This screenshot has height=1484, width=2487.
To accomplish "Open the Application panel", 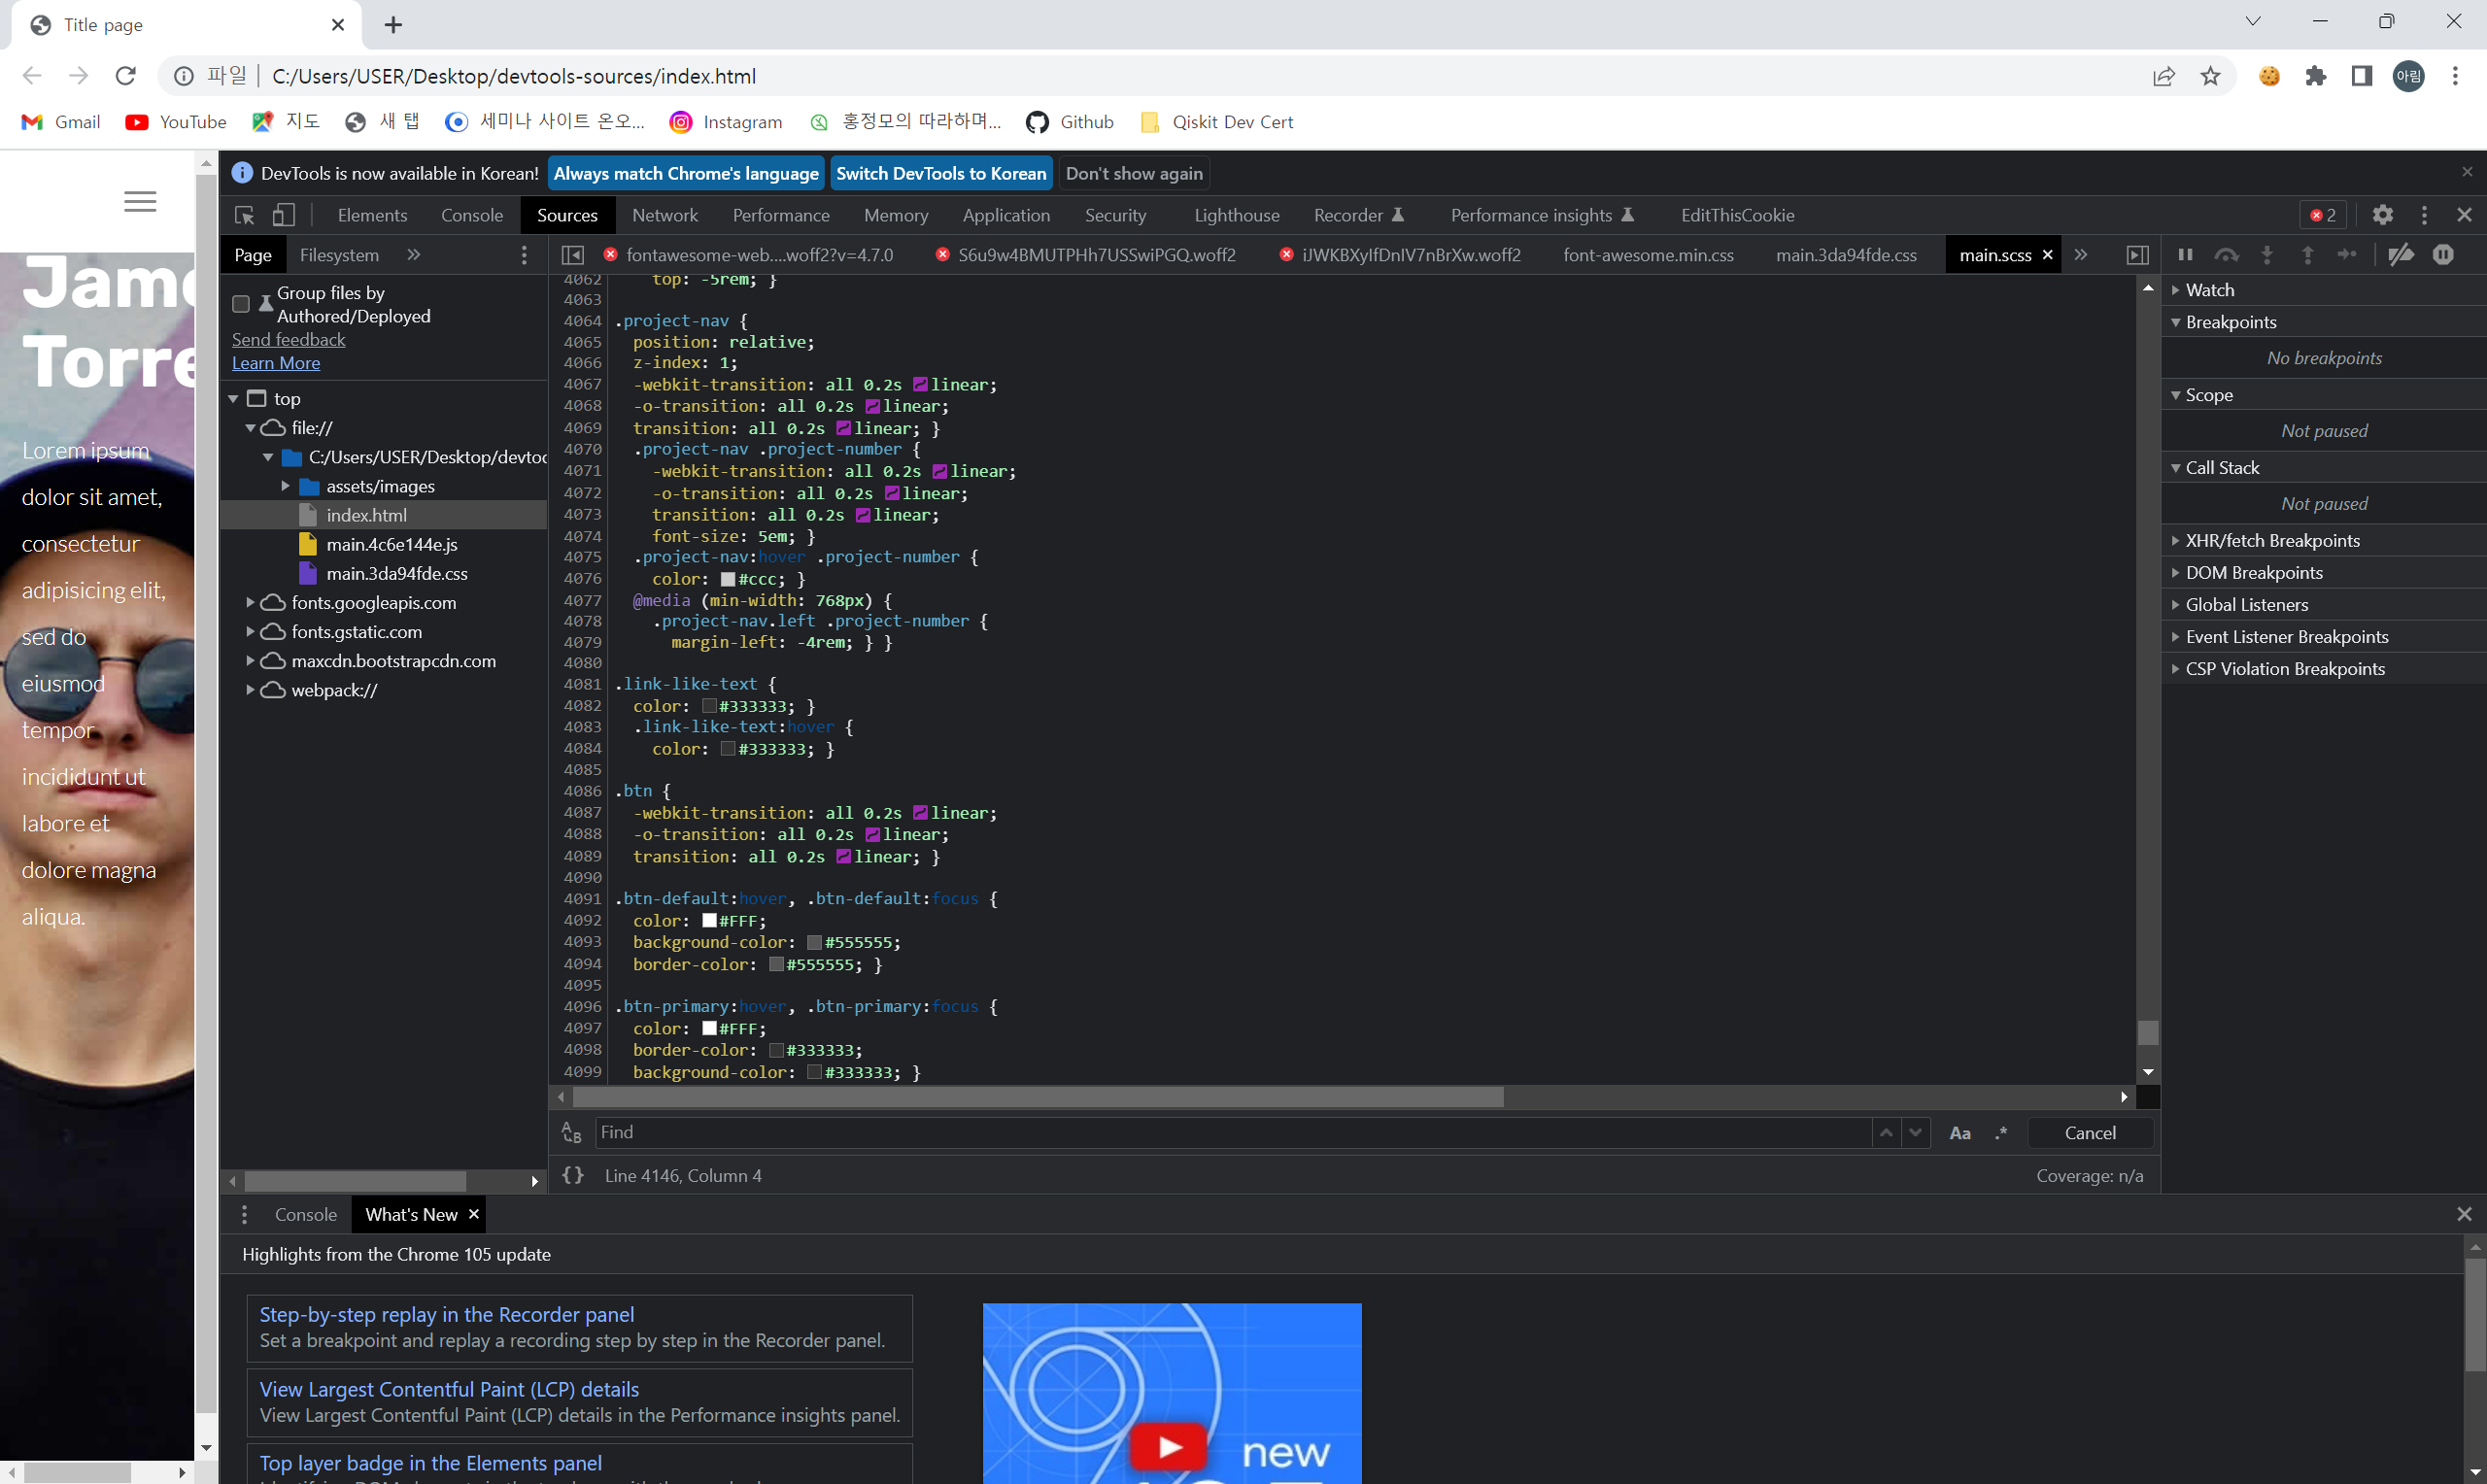I will pos(1006,215).
